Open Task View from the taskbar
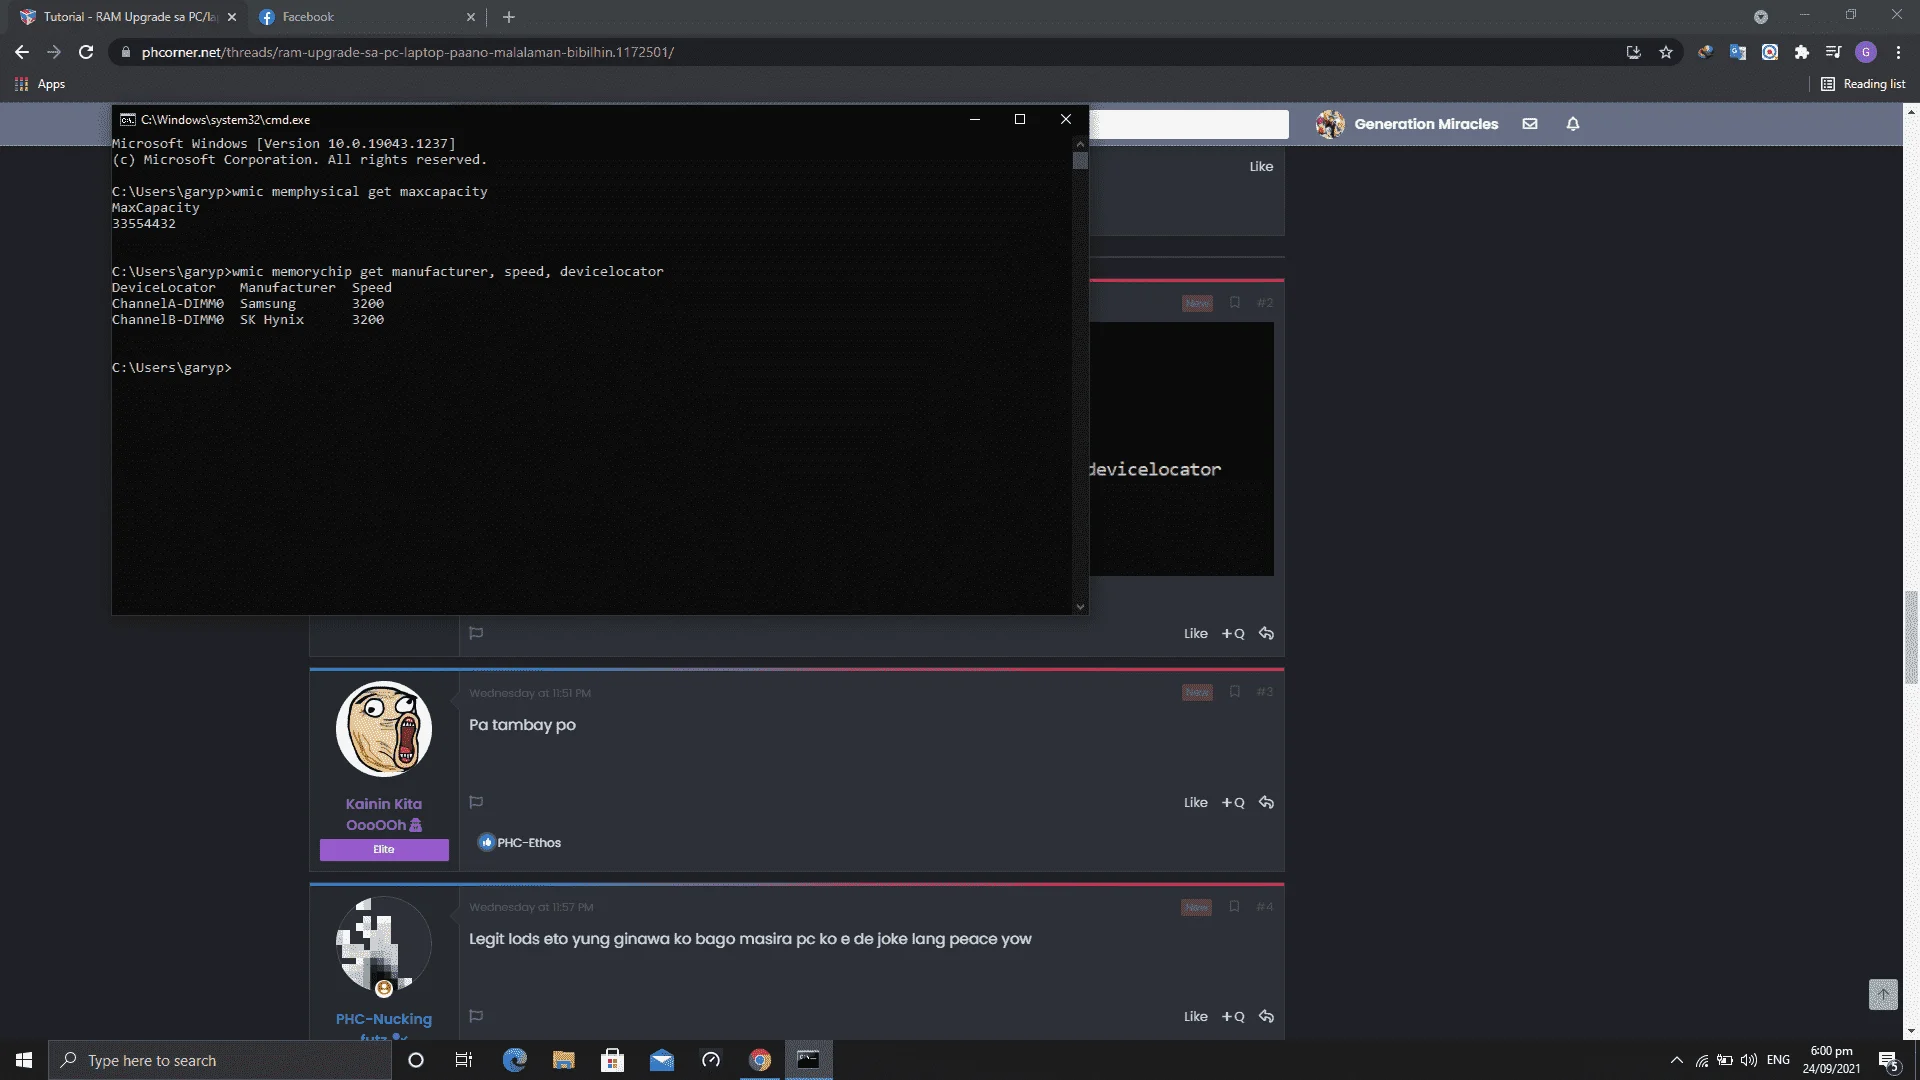1920x1080 pixels. (x=464, y=1060)
